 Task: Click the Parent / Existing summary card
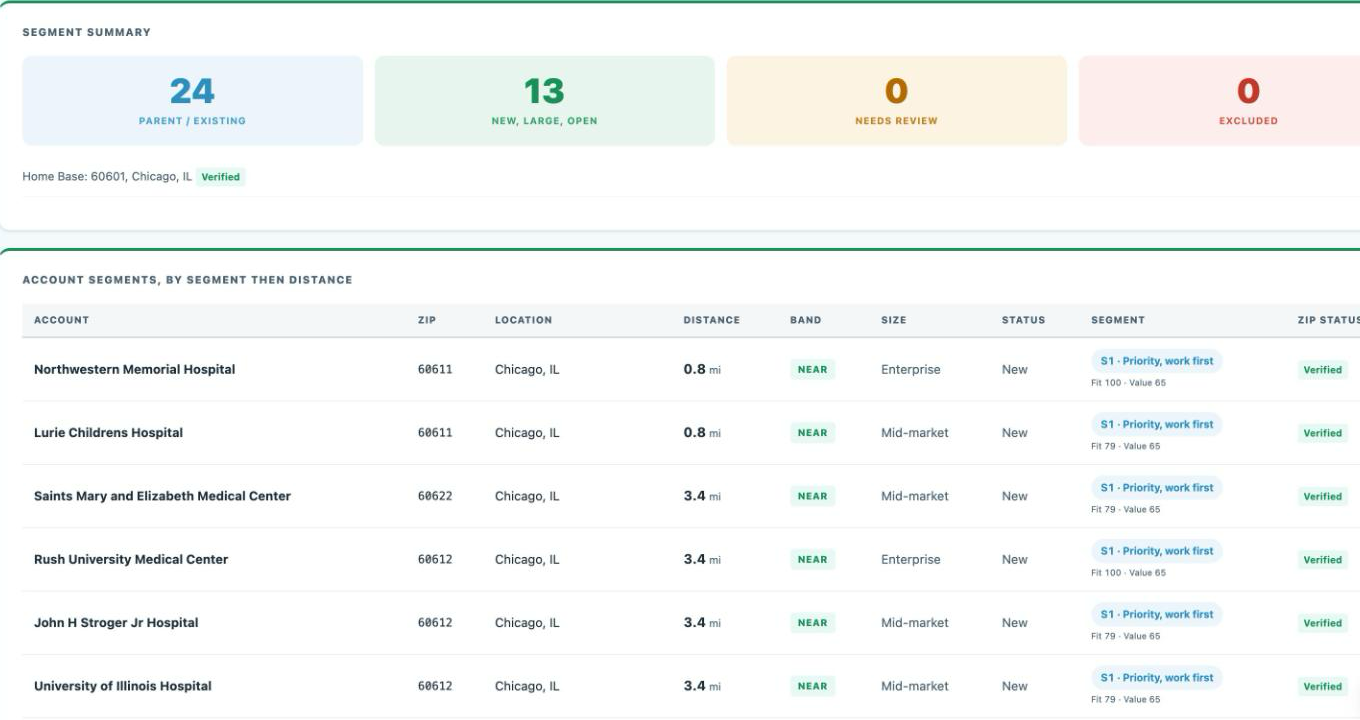click(x=192, y=101)
